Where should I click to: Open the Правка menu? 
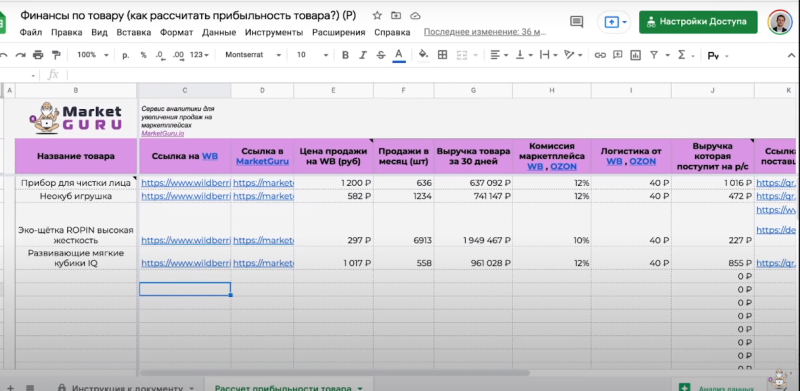click(66, 33)
